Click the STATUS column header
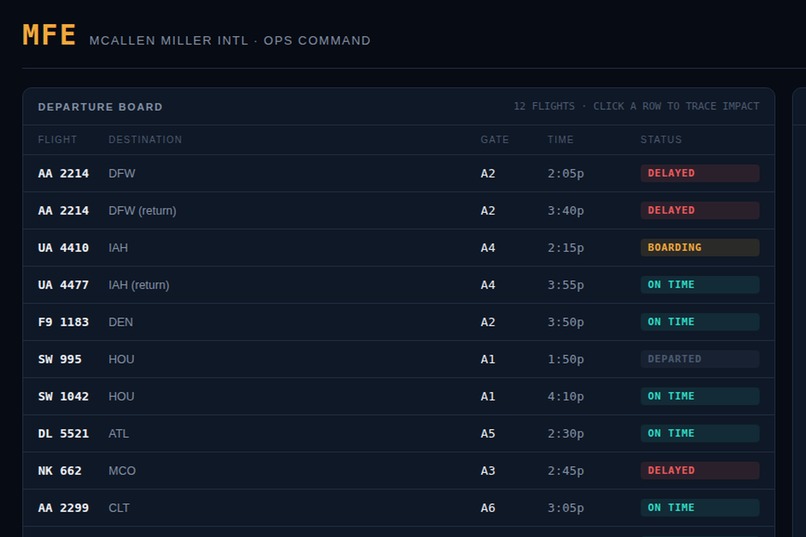This screenshot has width=806, height=537. [661, 140]
